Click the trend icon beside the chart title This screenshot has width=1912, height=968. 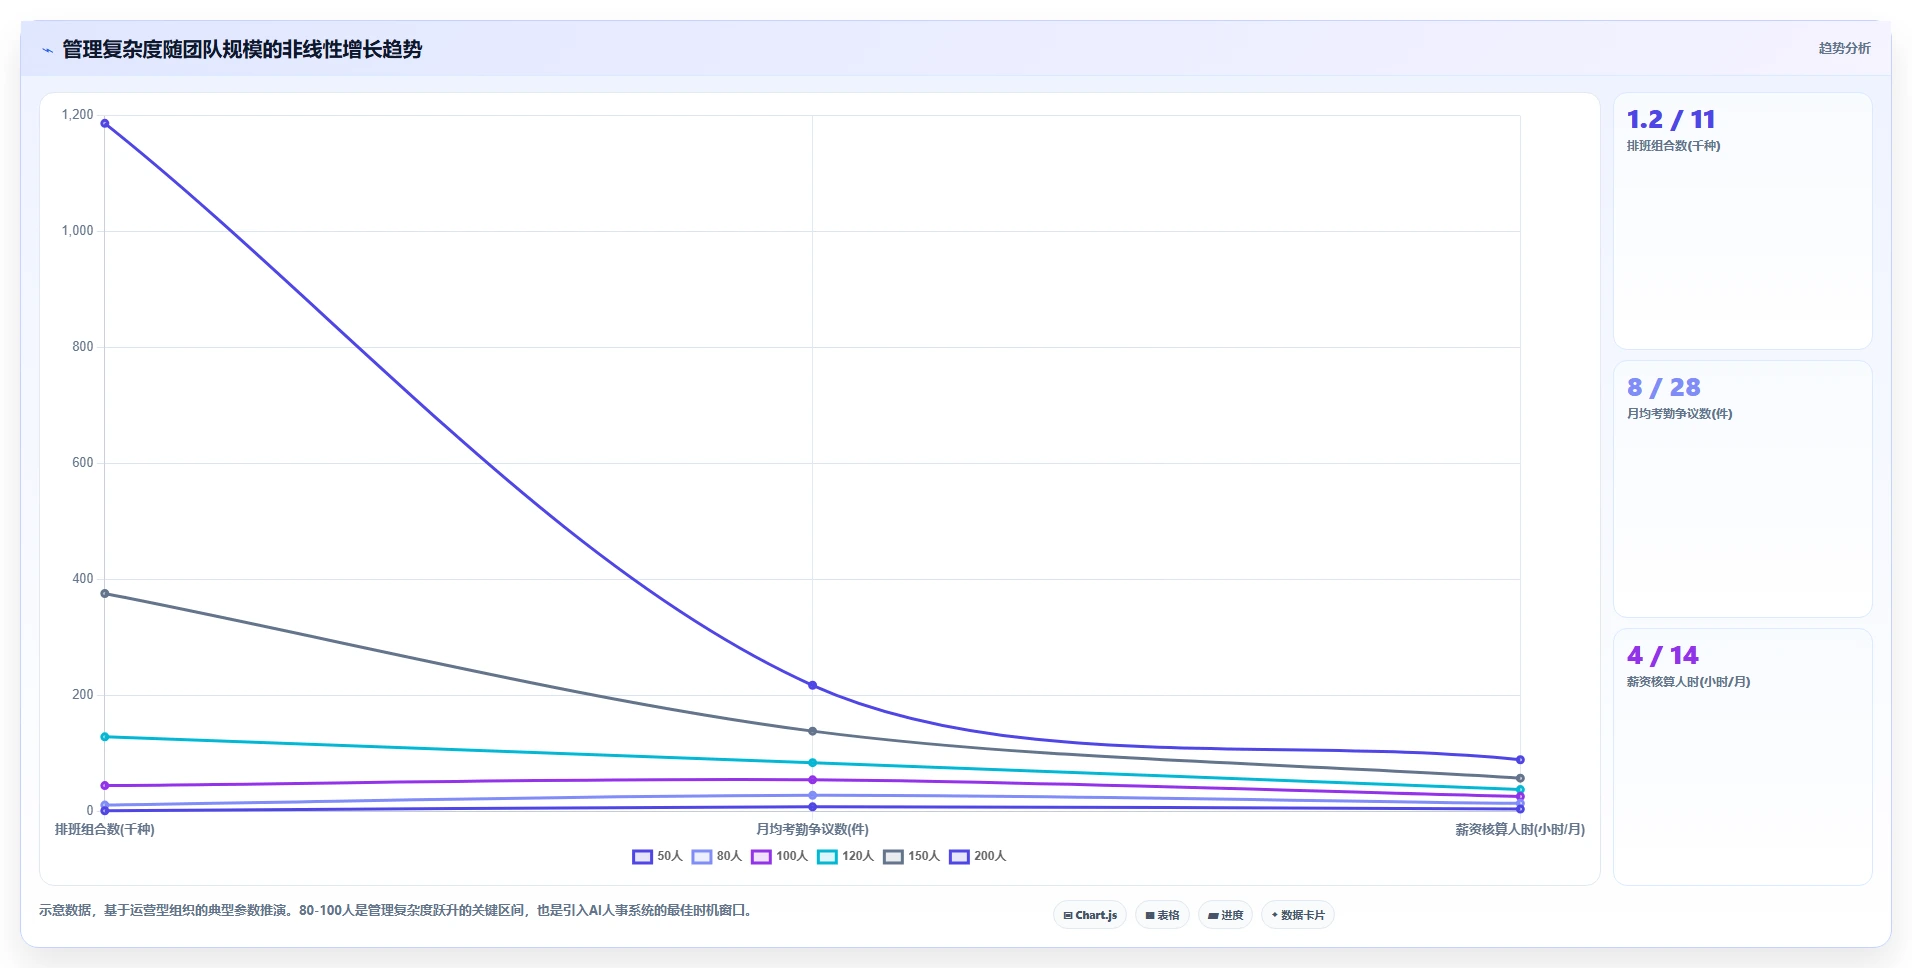tap(47, 50)
